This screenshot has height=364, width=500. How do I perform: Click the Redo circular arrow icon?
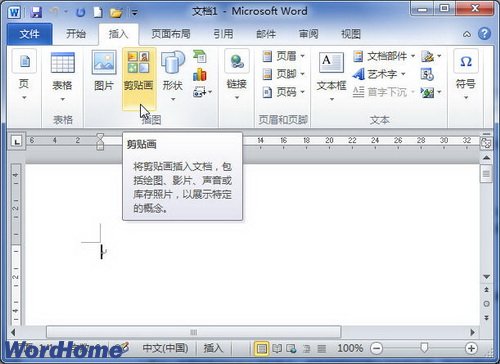coord(80,13)
